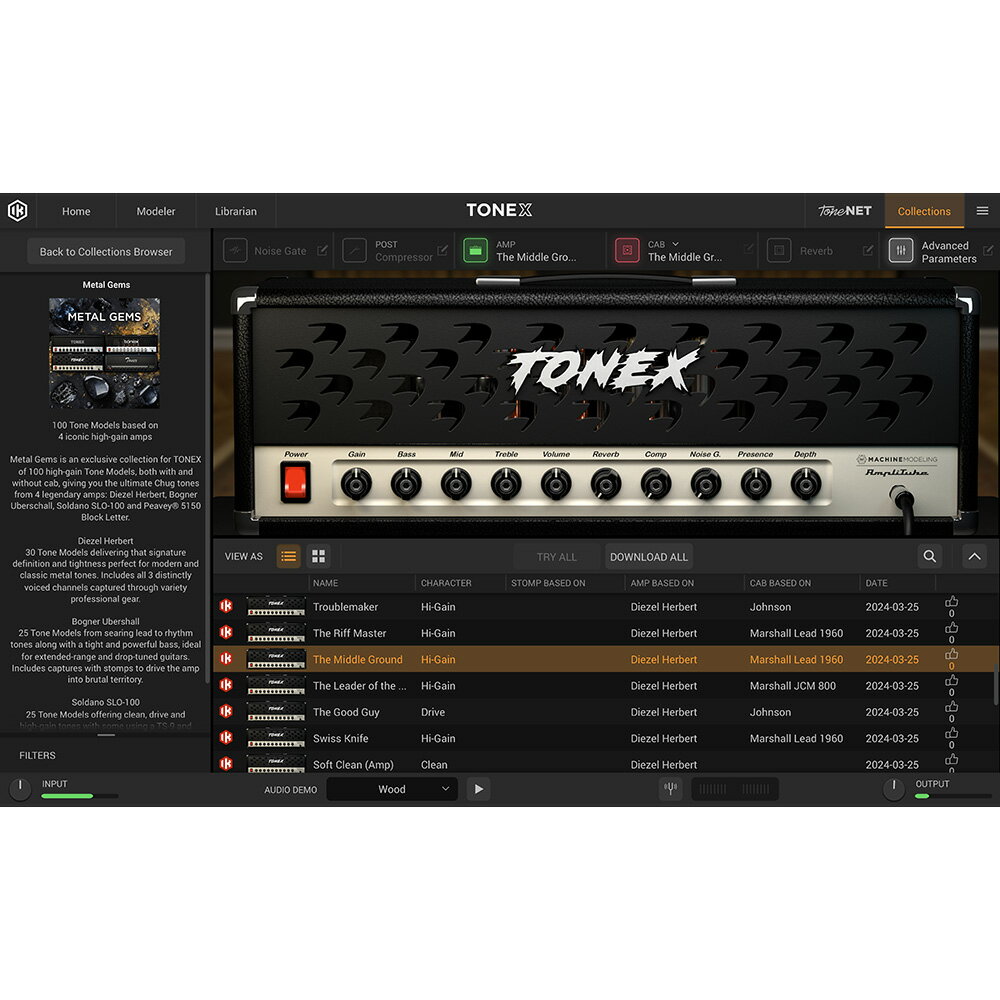
Task: Sort list by NAME column header
Action: [x=325, y=583]
